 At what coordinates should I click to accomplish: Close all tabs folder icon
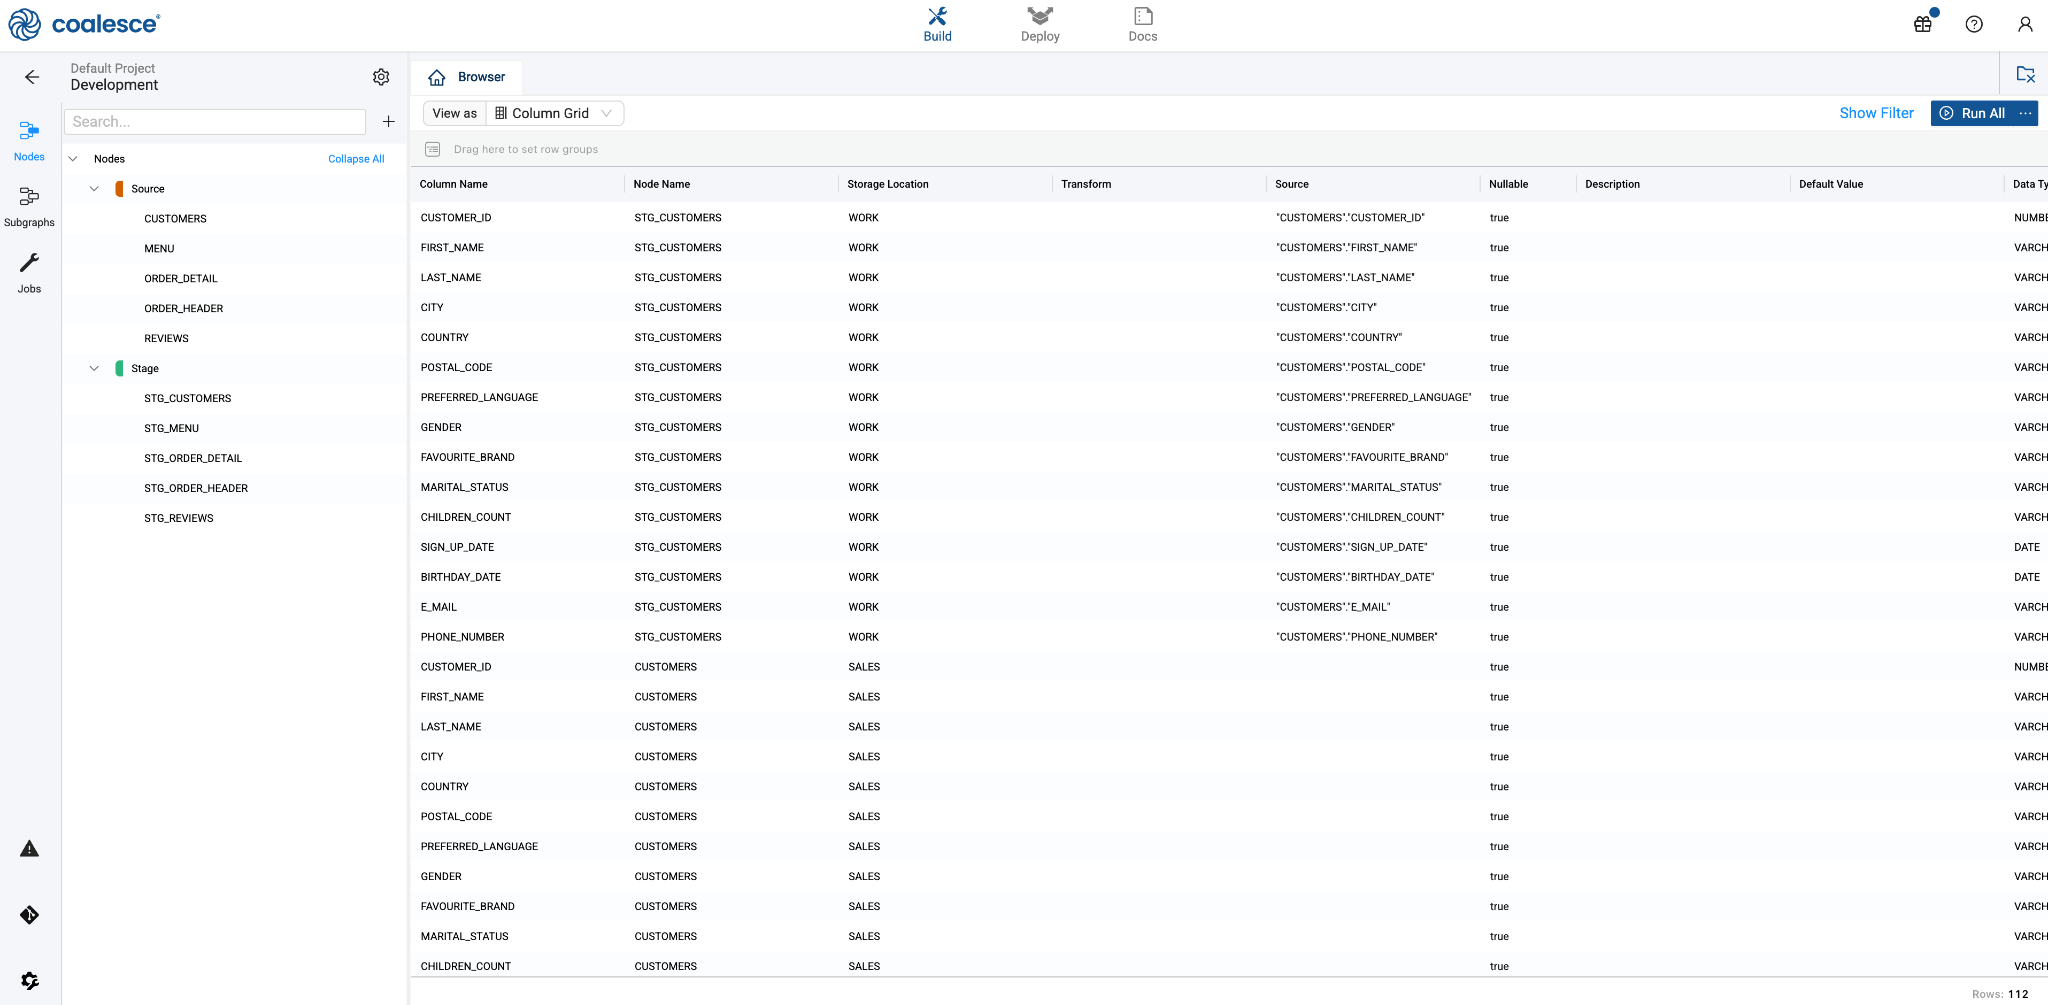coord(2026,74)
